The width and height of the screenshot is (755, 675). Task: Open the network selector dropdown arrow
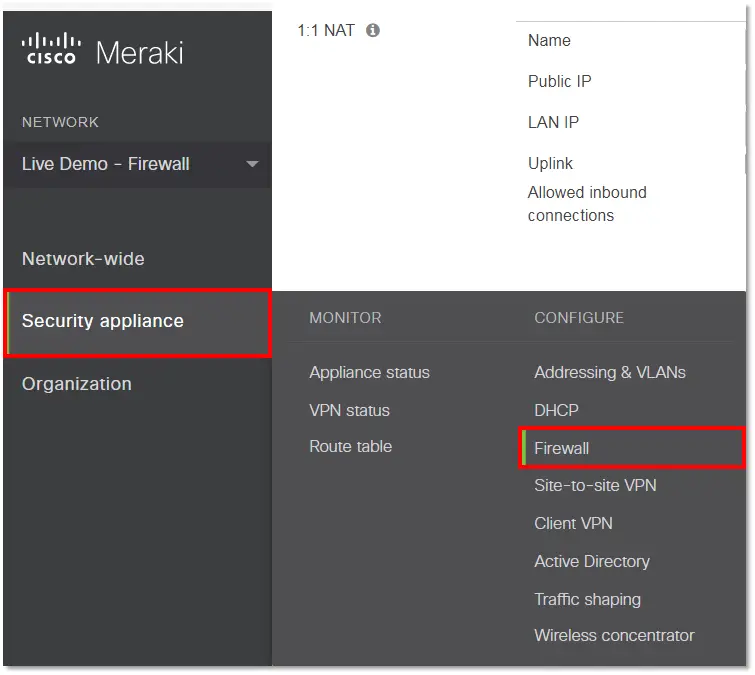pos(252,164)
